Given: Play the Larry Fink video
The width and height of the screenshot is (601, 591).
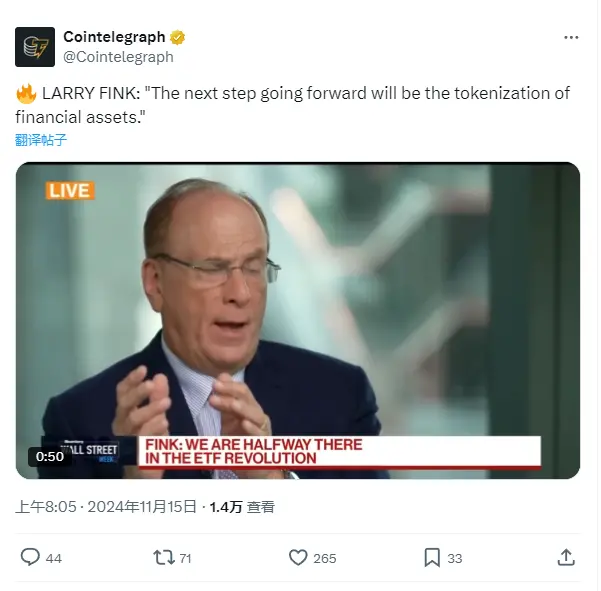Looking at the screenshot, I should (x=298, y=320).
